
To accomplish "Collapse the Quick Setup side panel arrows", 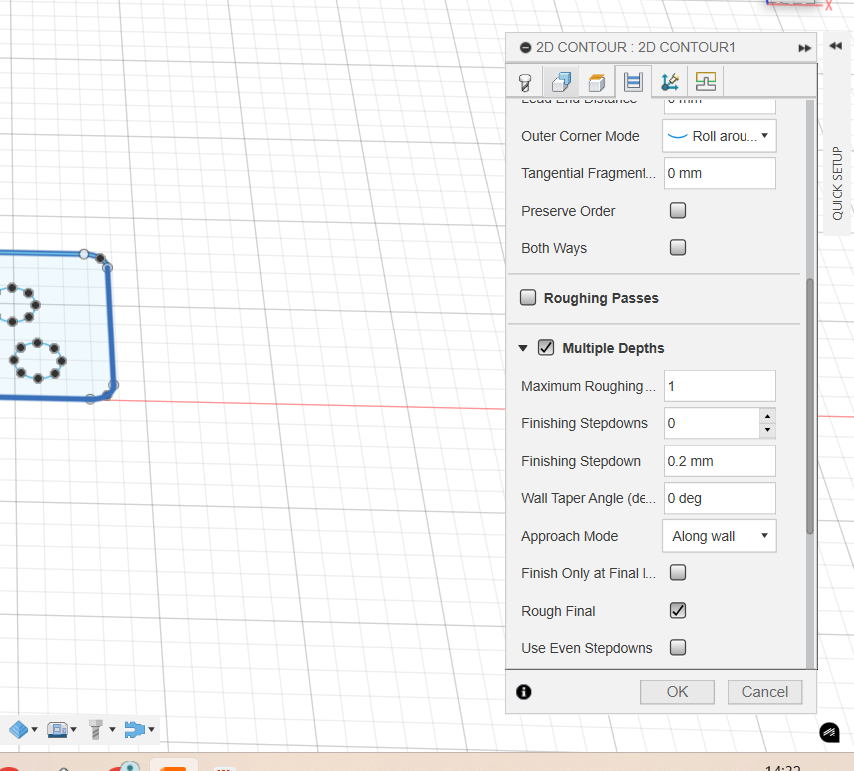I will (835, 46).
